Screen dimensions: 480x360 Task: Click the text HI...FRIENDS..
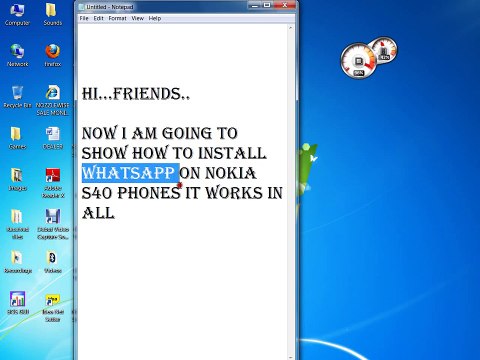136,94
